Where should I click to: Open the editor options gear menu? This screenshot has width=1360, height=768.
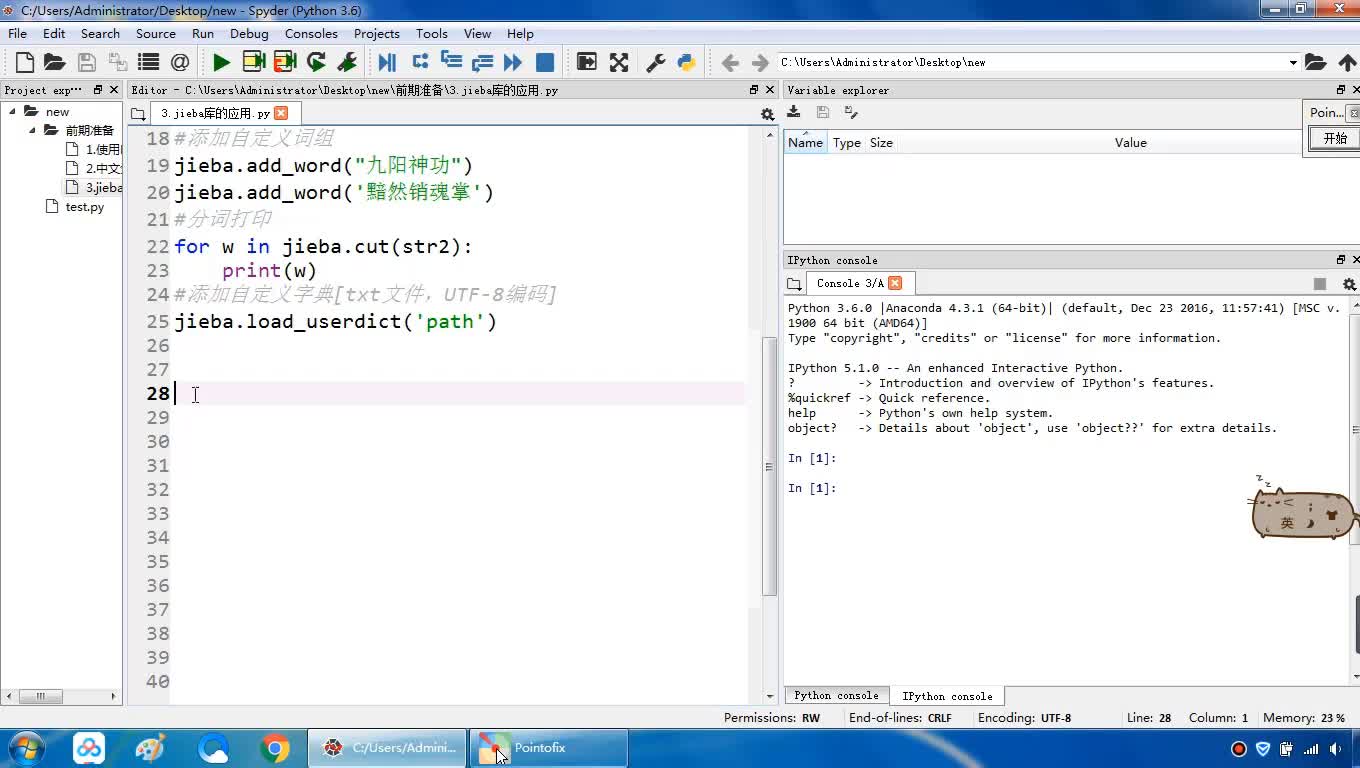767,114
